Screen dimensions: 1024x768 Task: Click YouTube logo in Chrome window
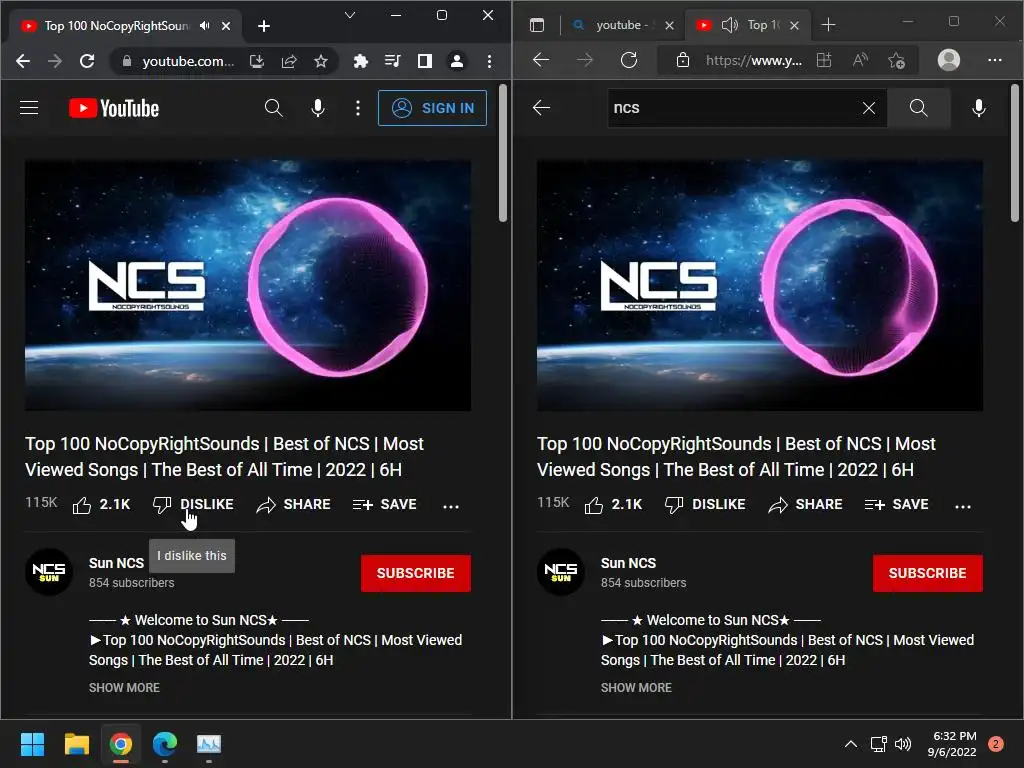[114, 108]
